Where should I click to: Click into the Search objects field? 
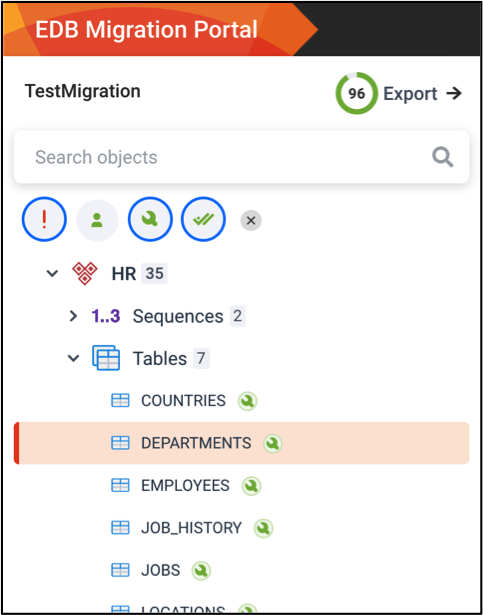click(241, 157)
